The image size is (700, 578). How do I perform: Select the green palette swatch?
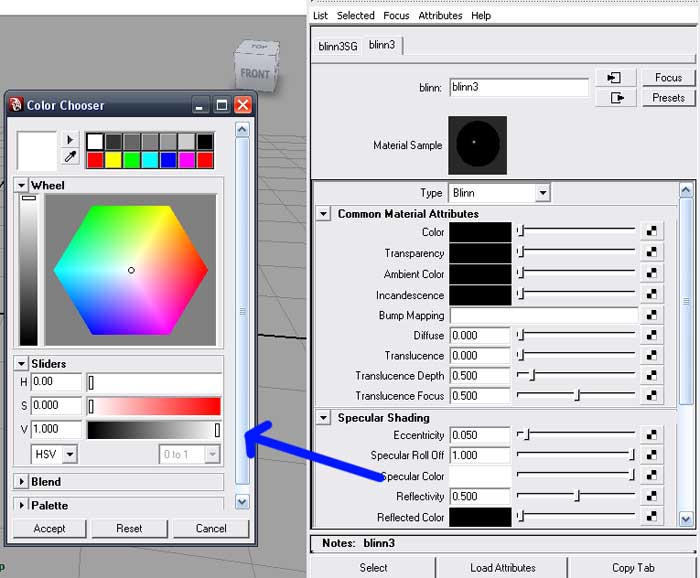132,160
